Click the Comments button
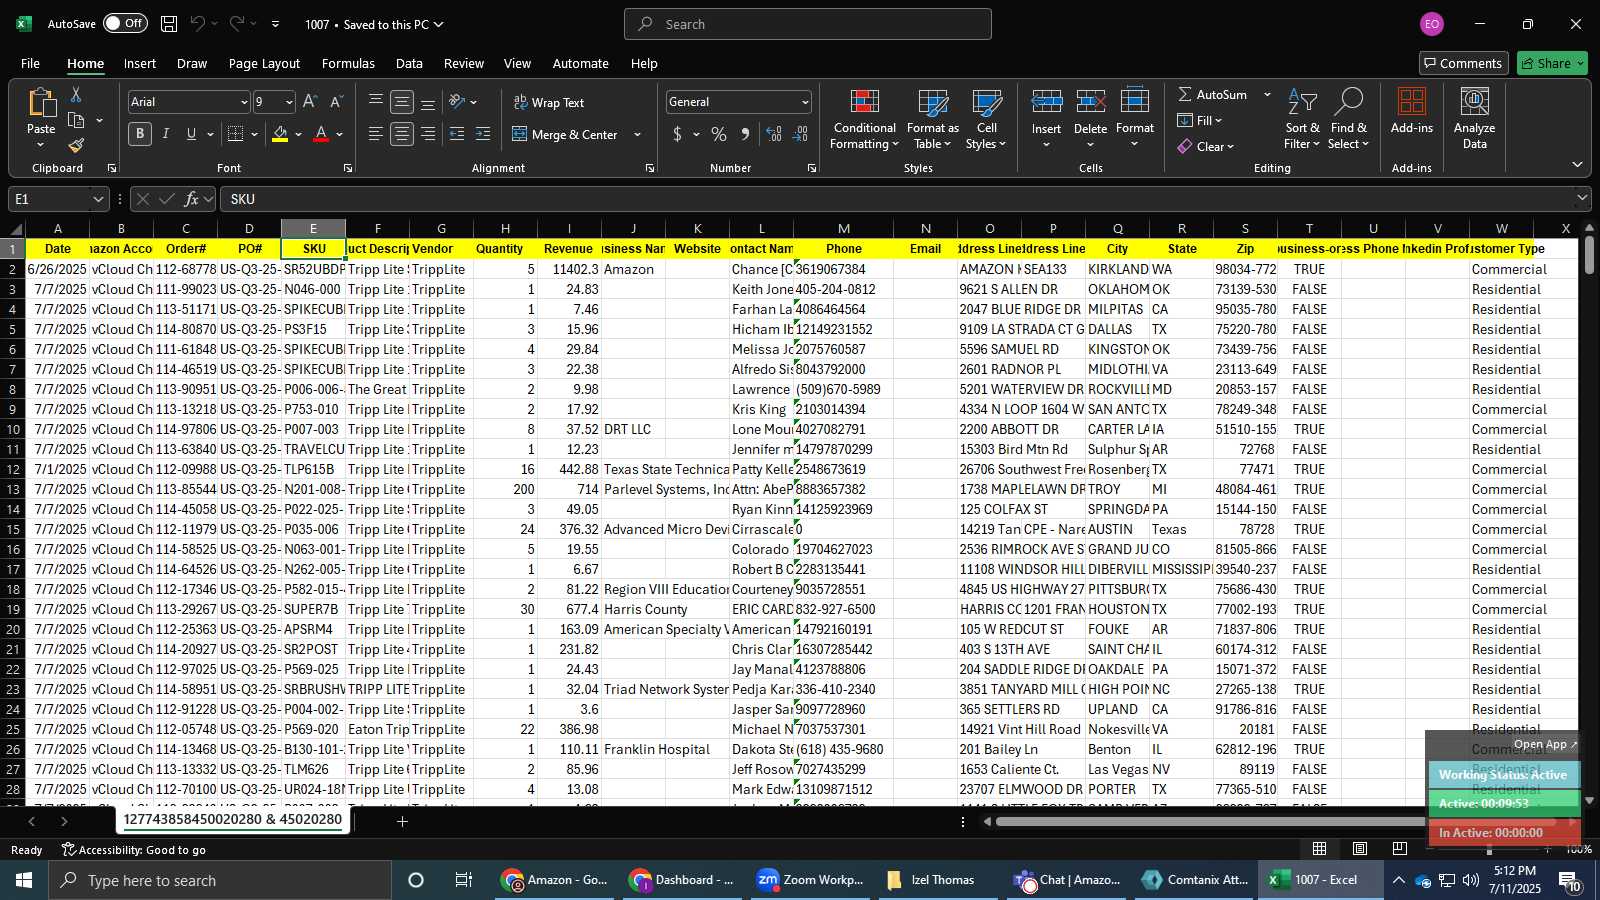 point(1462,63)
